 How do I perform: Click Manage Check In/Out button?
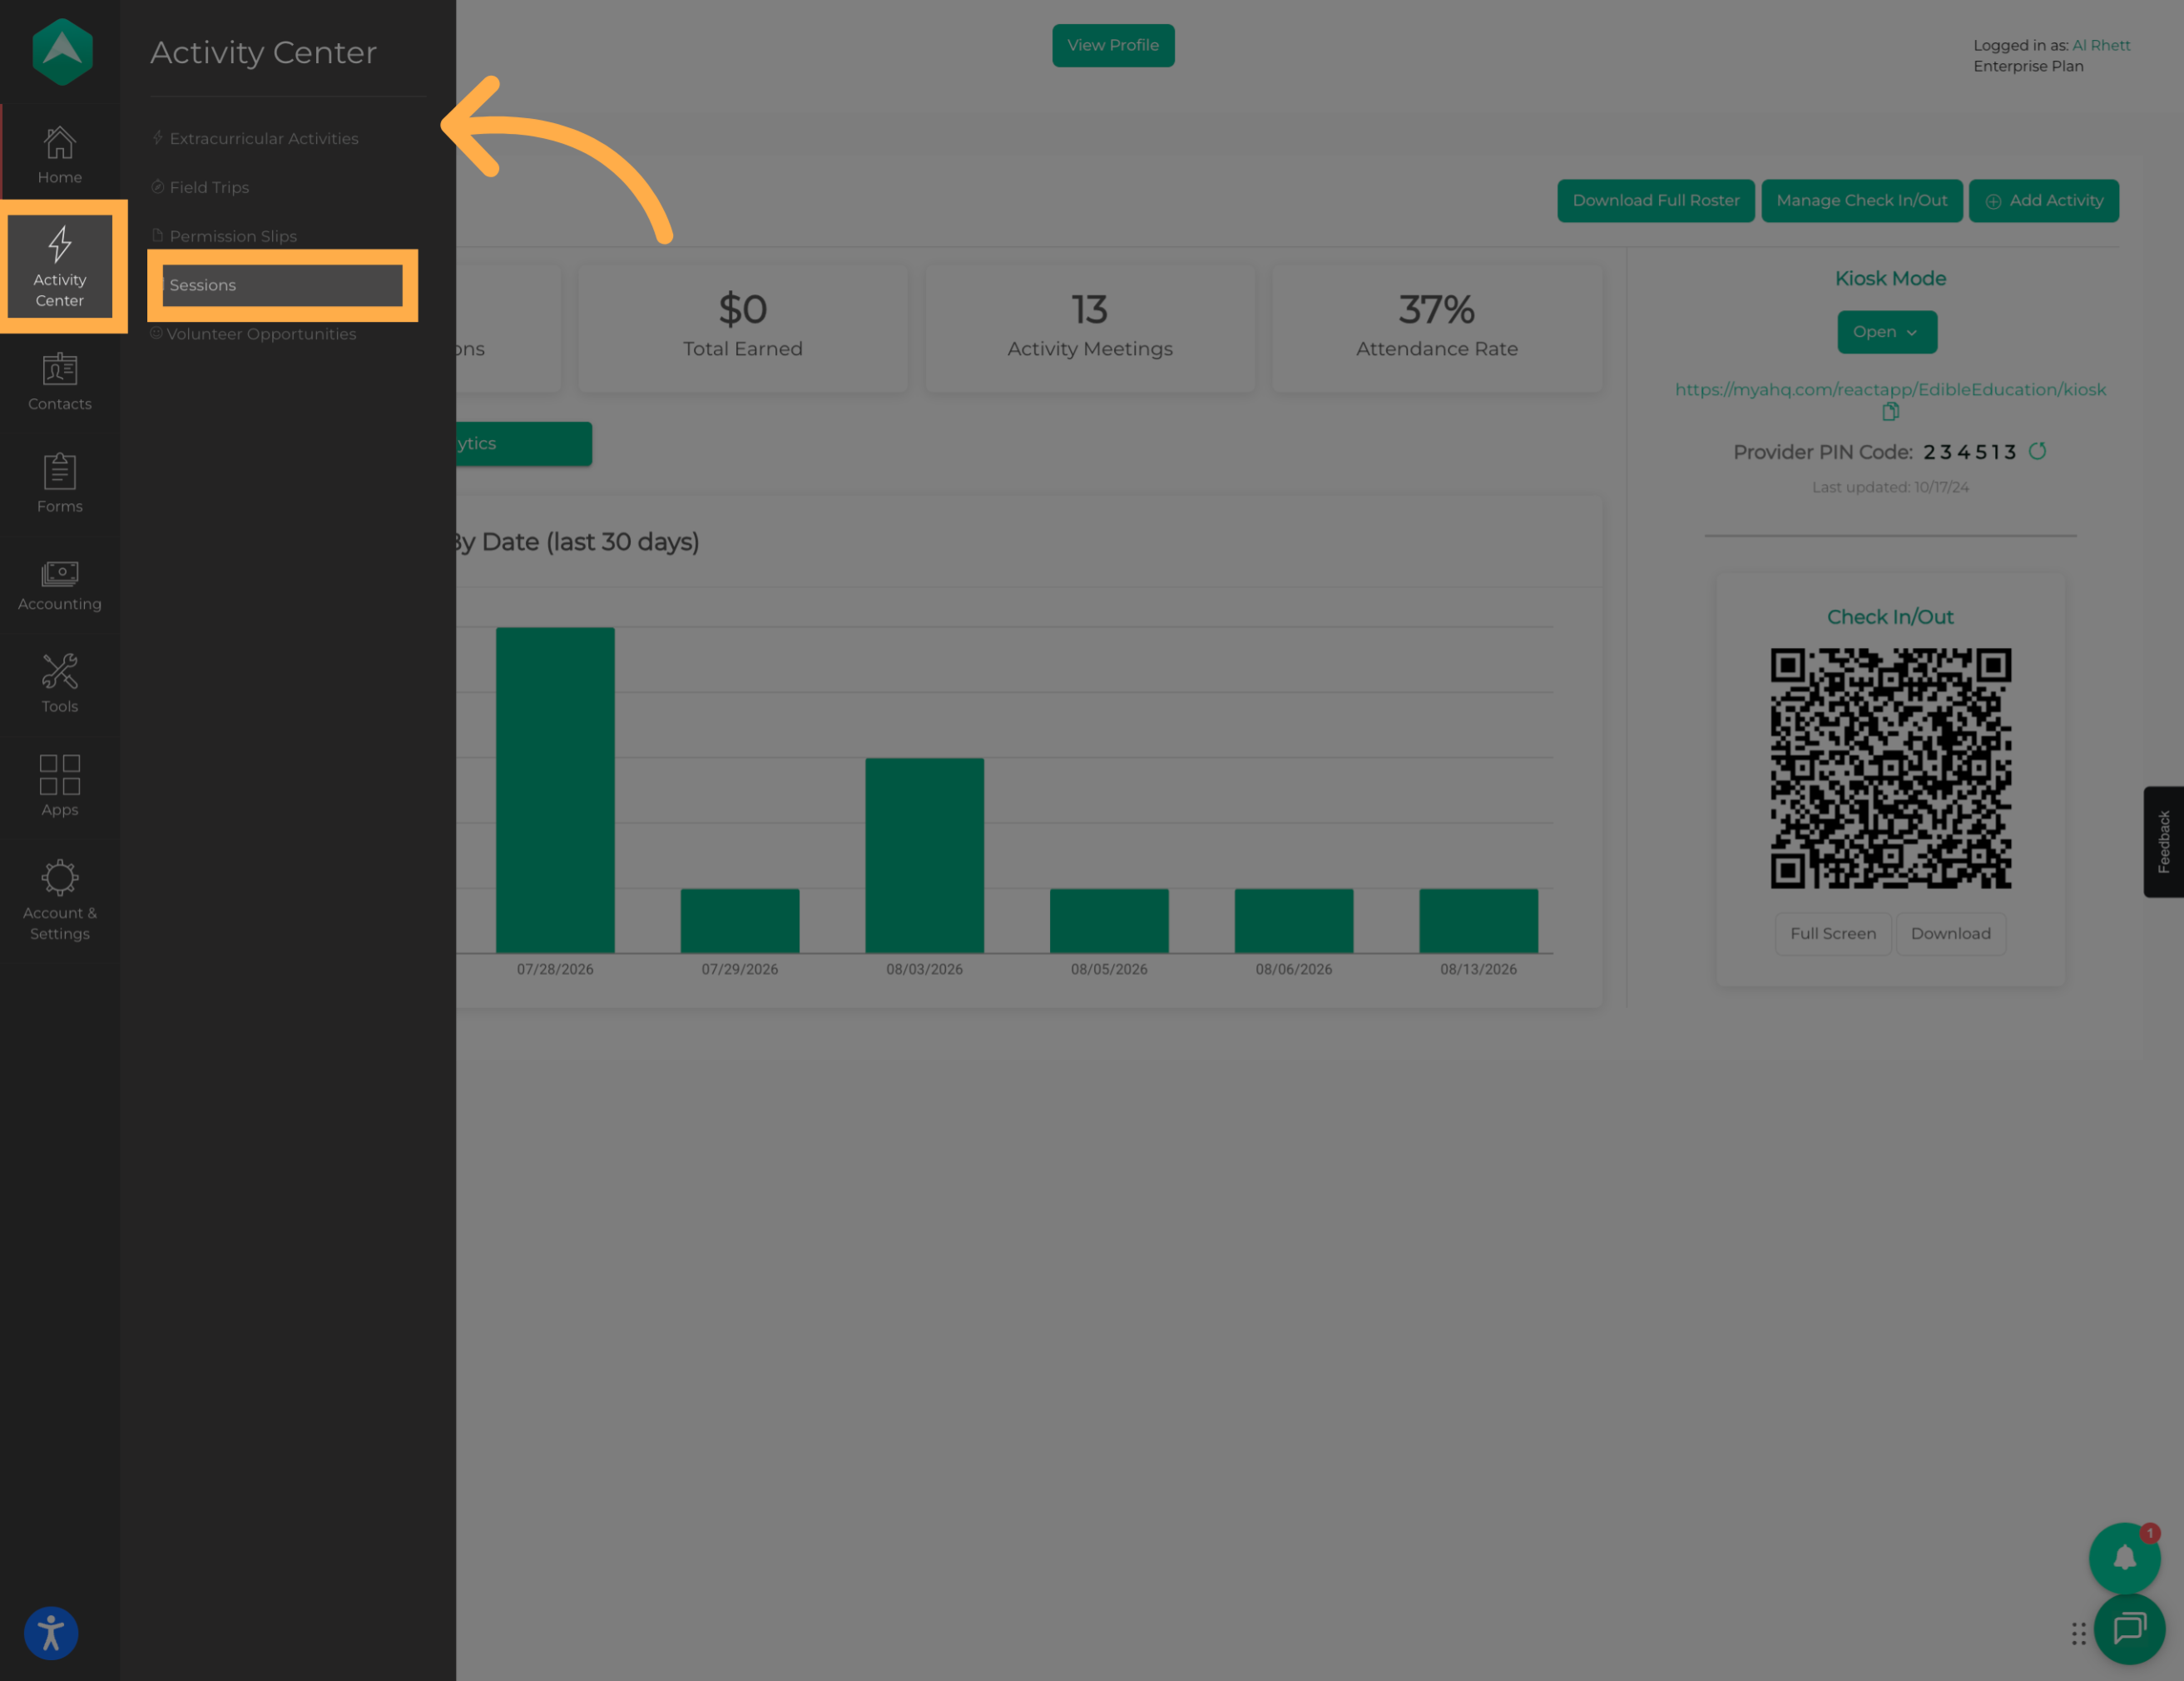pos(1862,200)
